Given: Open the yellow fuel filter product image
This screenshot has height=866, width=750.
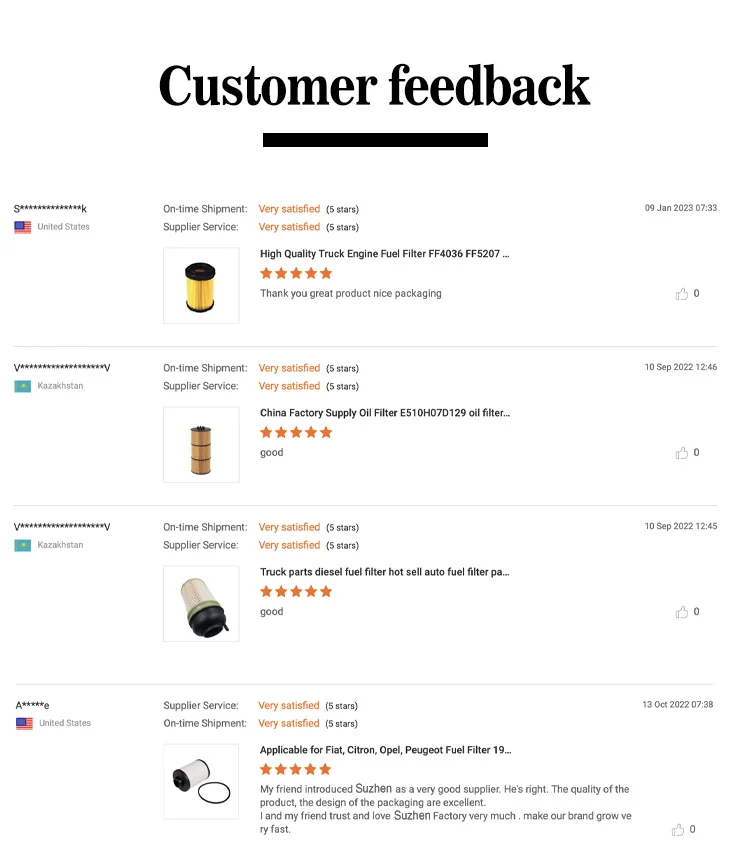Looking at the screenshot, I should click(201, 286).
